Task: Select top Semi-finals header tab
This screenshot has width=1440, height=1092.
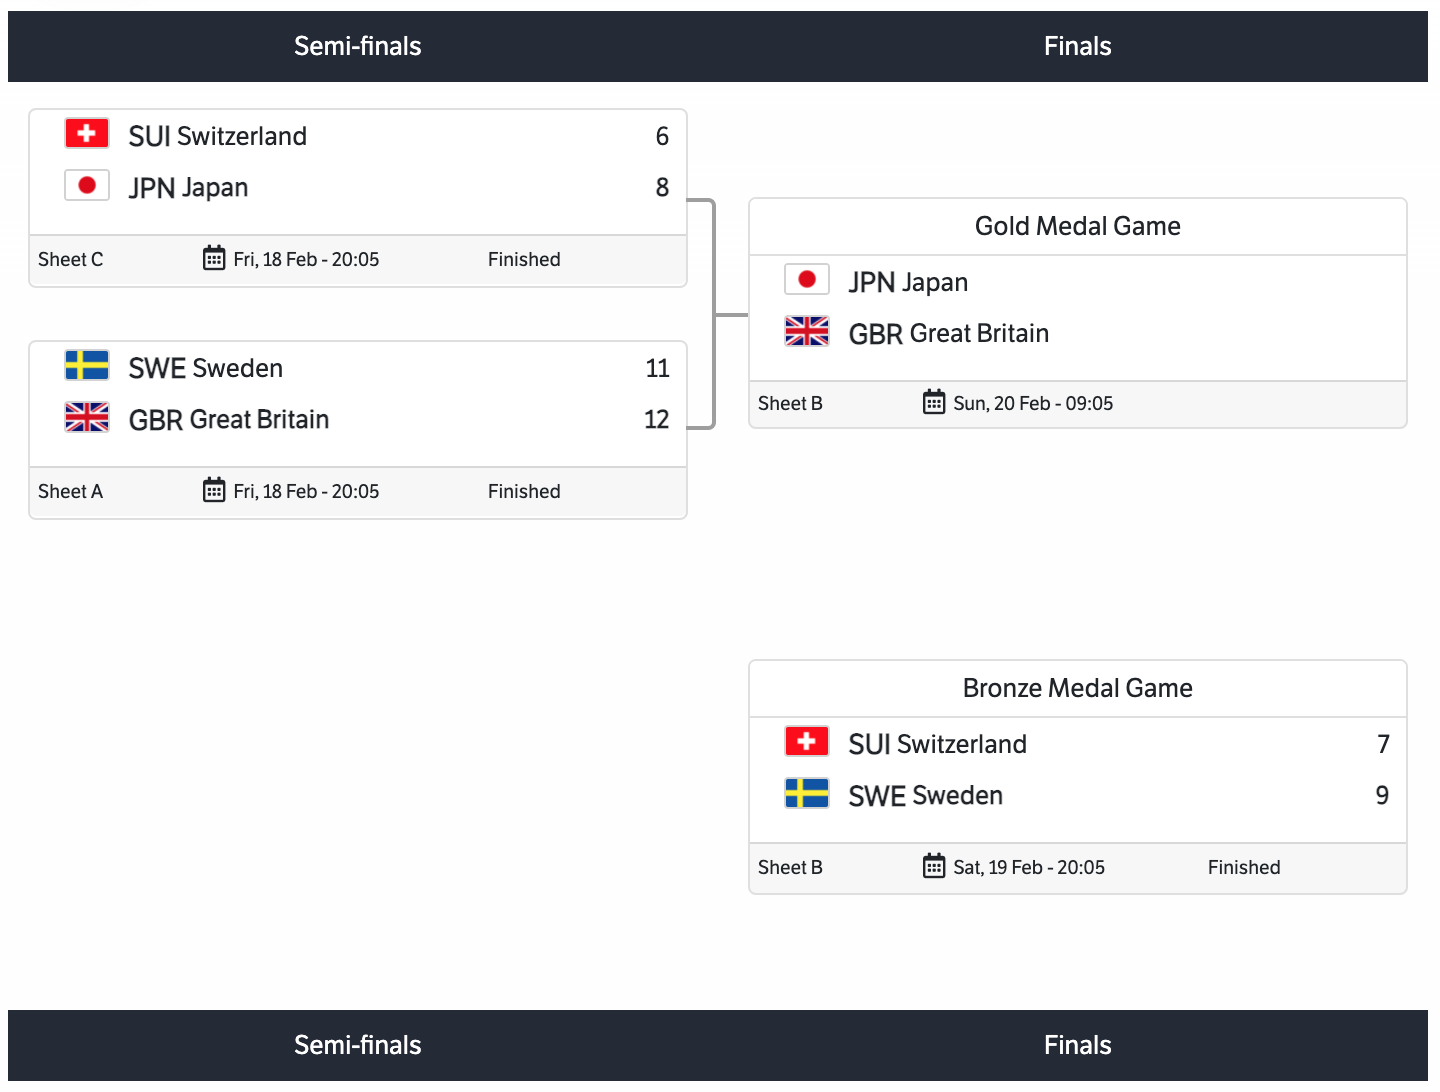Action: (358, 46)
